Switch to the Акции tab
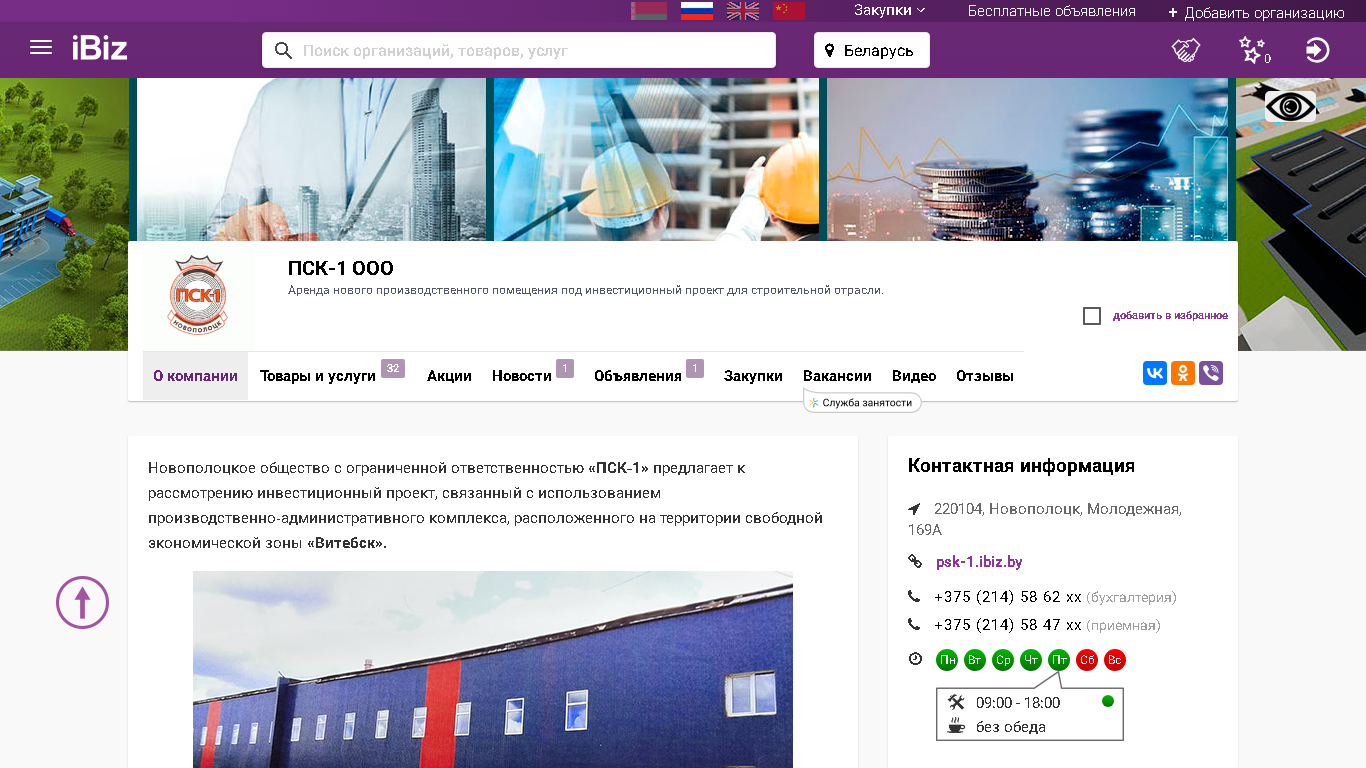Screen dimensions: 1366x768 pyautogui.click(x=449, y=376)
